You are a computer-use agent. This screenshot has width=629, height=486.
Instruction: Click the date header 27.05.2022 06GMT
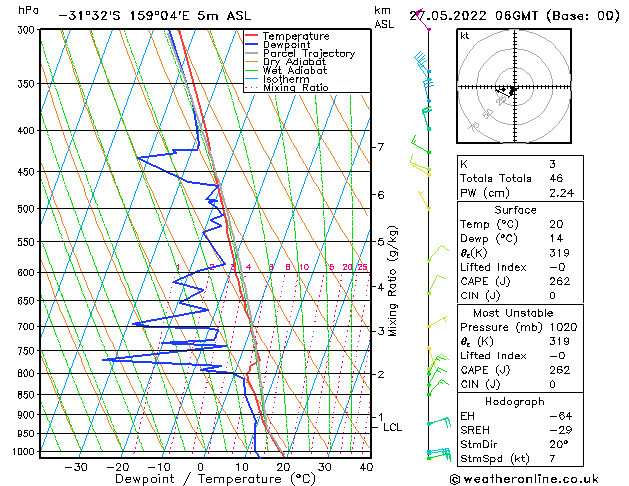click(474, 16)
